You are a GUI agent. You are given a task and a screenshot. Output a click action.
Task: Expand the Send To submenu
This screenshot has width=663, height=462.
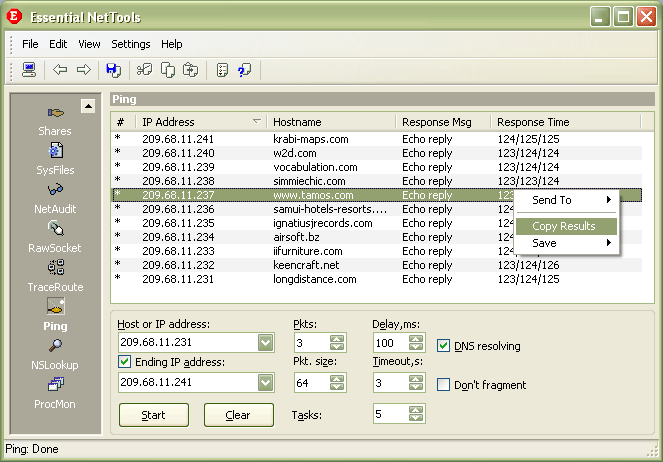[x=567, y=200]
